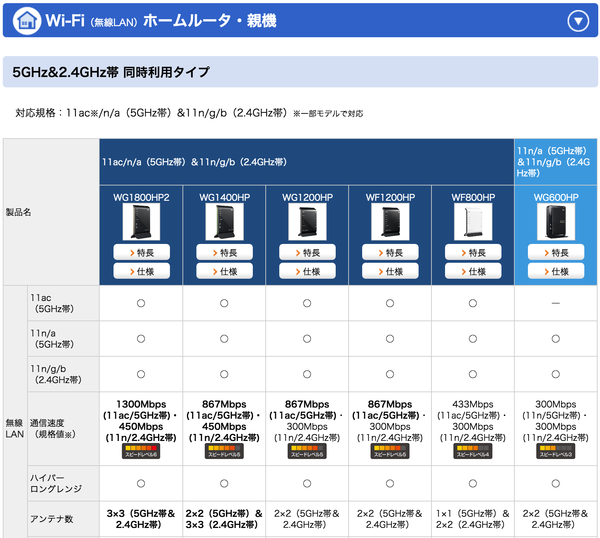600x538 pixels.
Task: Click the WG600HP 11ac dash cell
Action: pyautogui.click(x=556, y=303)
